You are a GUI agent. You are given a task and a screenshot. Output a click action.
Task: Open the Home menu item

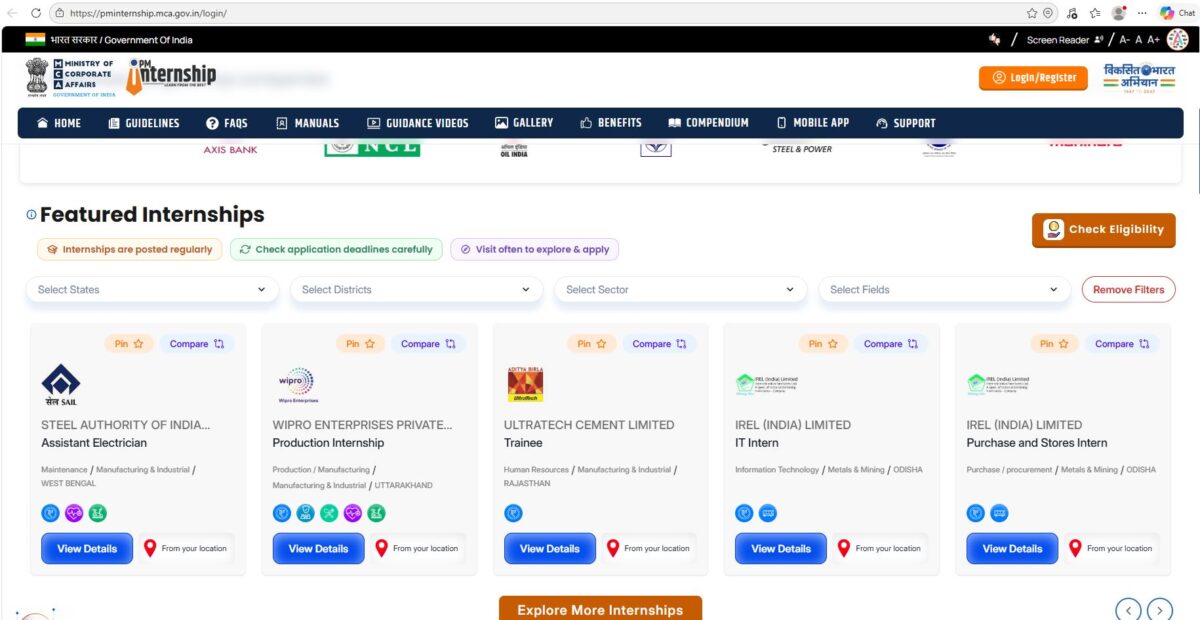click(x=59, y=123)
